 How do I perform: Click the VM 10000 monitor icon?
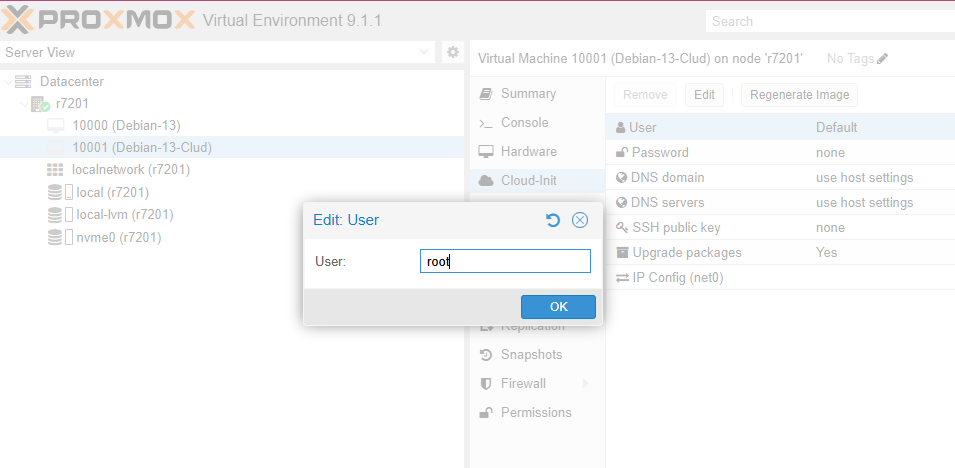coord(55,126)
